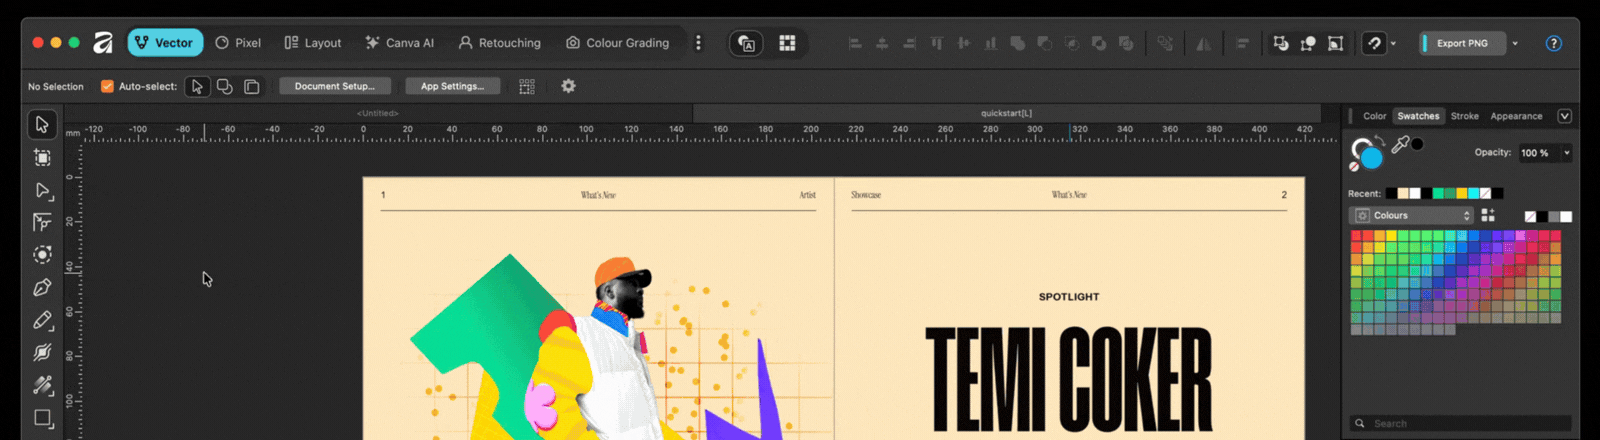Click the gear icon in context toolbar
The width and height of the screenshot is (1600, 440).
pos(568,86)
